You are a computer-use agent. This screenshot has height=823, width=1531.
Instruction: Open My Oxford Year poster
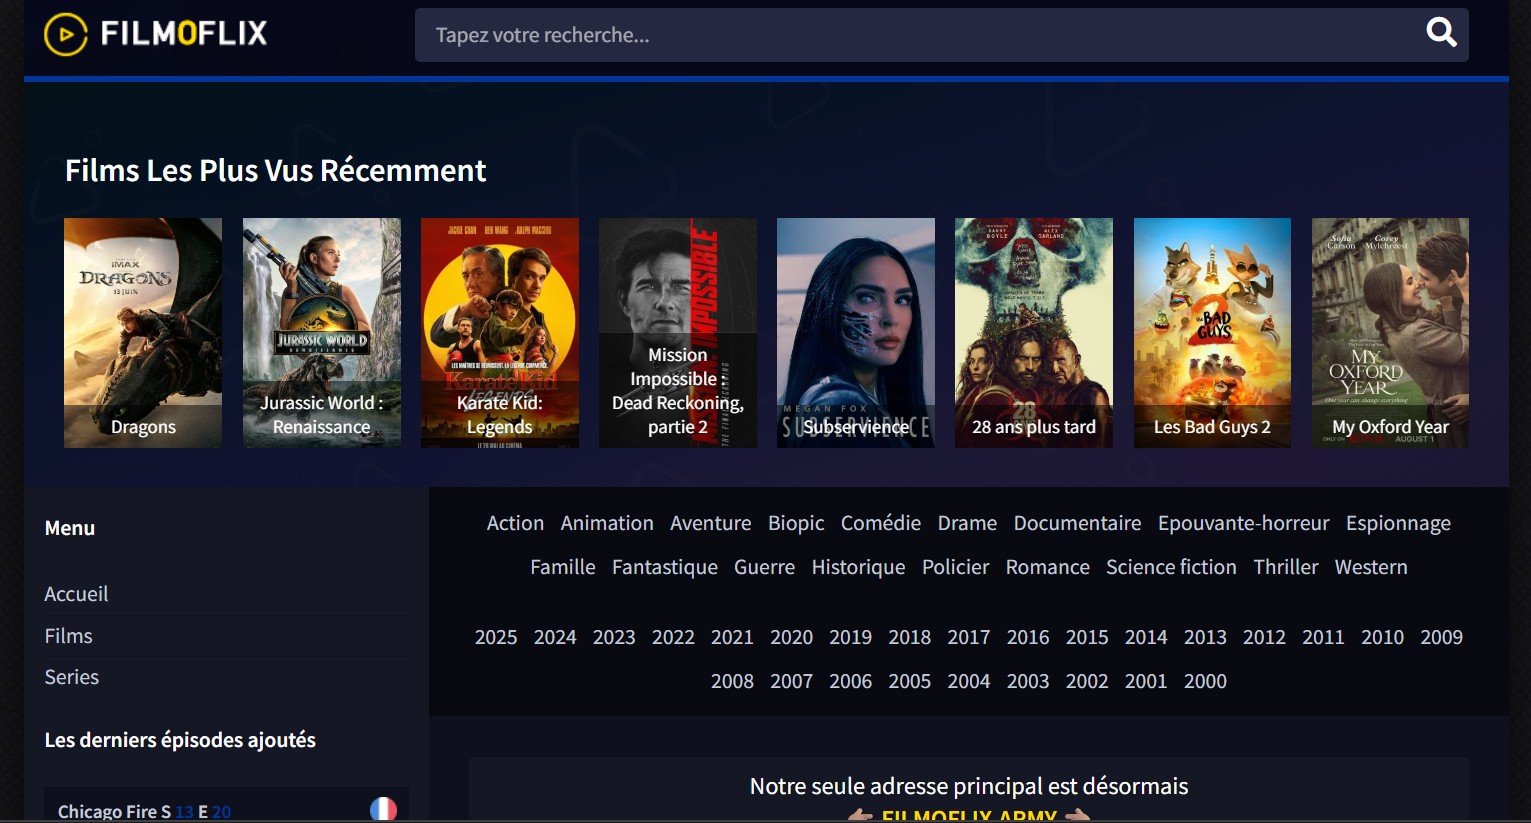pyautogui.click(x=1390, y=333)
